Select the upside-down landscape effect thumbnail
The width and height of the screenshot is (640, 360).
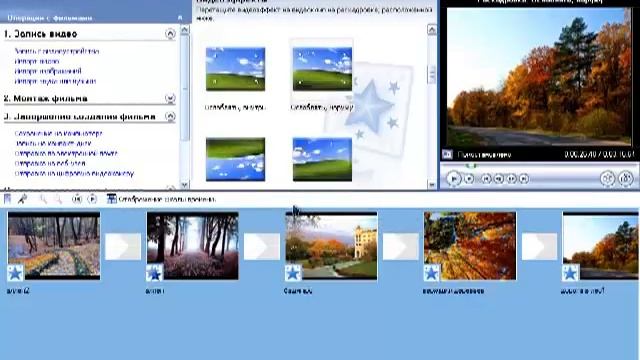(x=236, y=159)
